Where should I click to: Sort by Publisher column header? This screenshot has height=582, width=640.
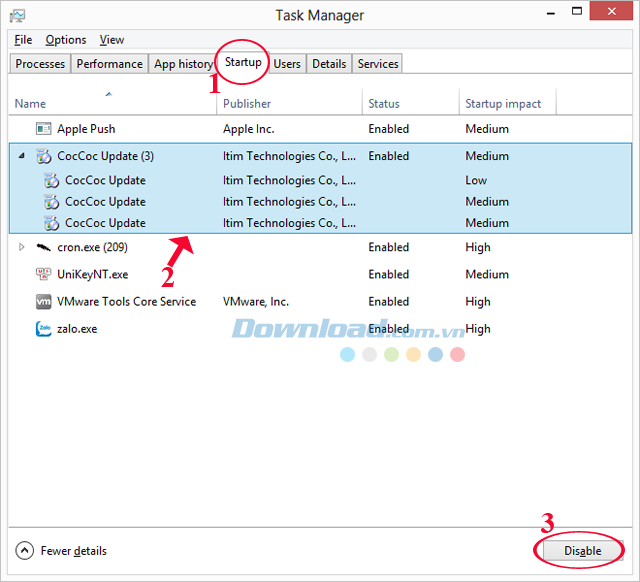click(247, 103)
